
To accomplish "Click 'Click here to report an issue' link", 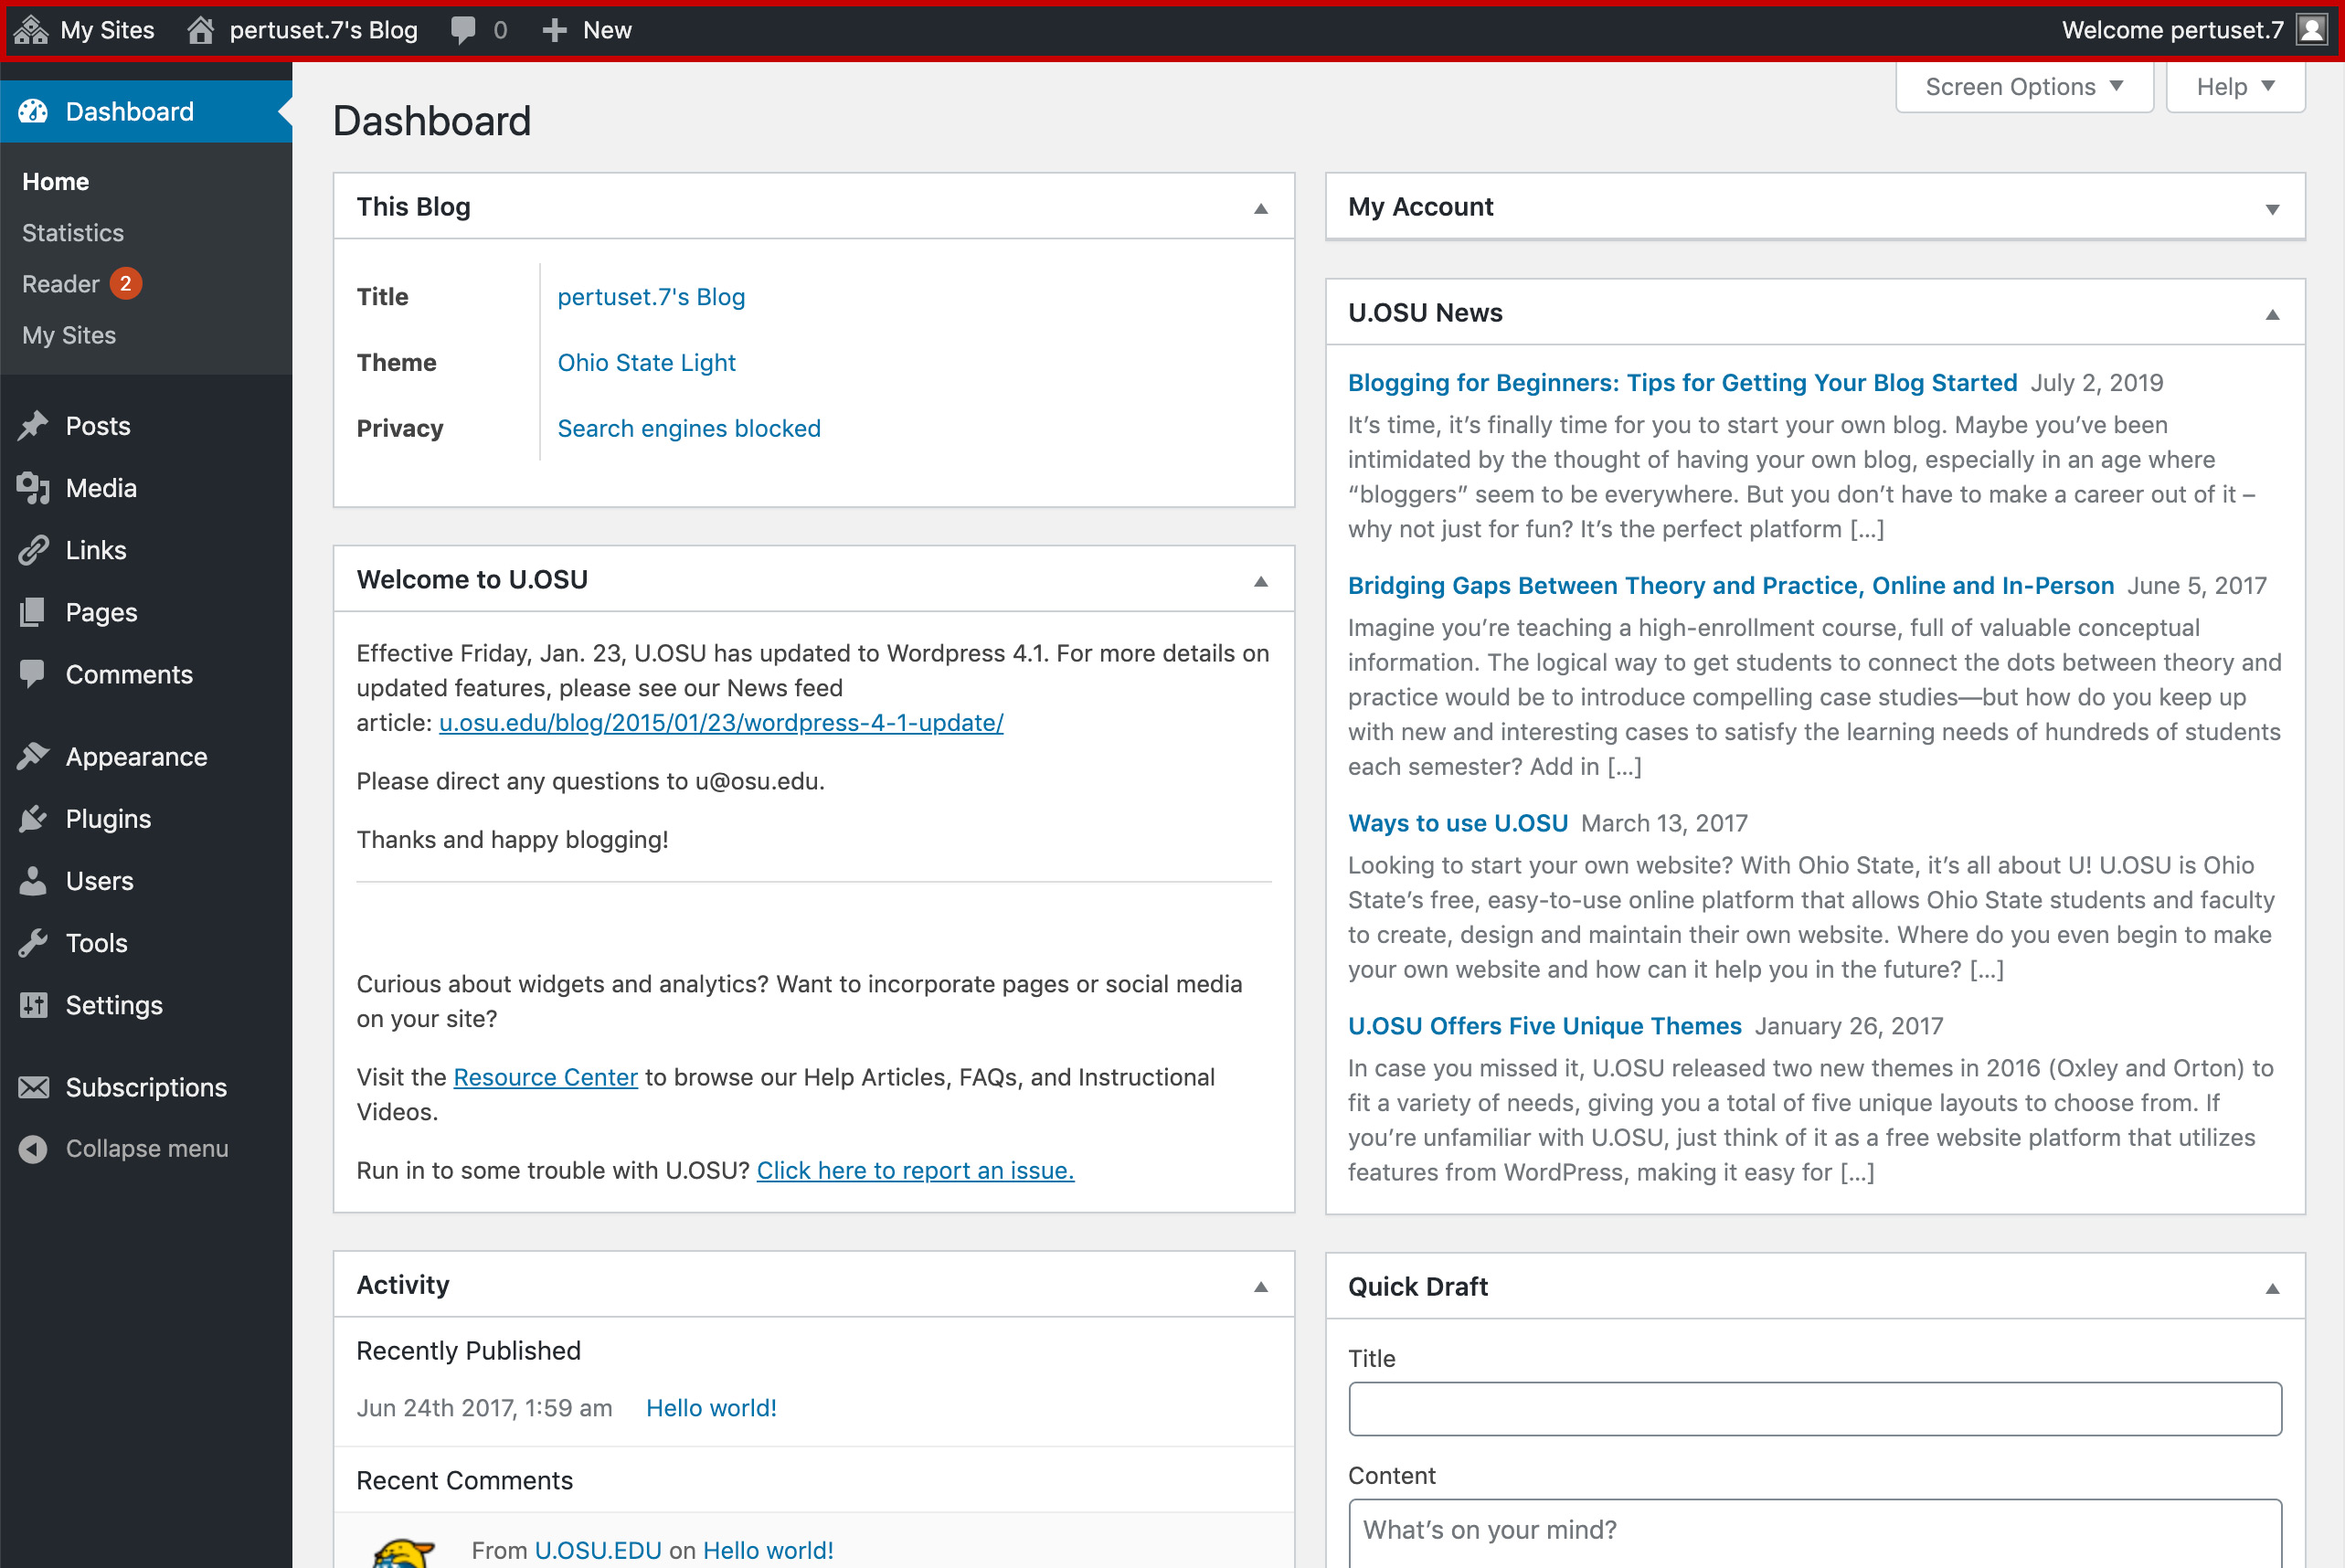I will [x=916, y=1169].
